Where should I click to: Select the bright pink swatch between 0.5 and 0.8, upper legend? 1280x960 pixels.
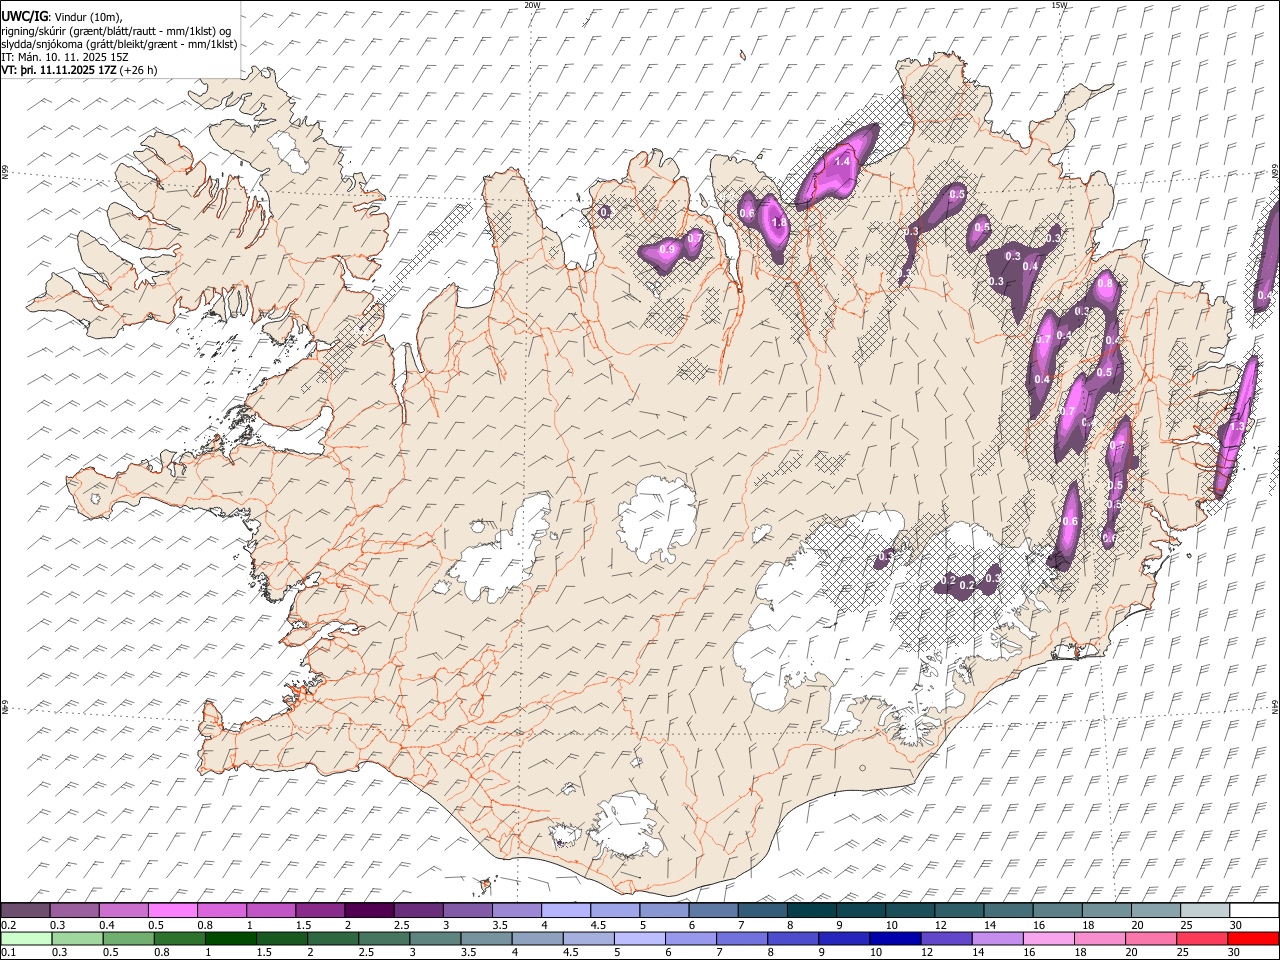click(x=173, y=910)
